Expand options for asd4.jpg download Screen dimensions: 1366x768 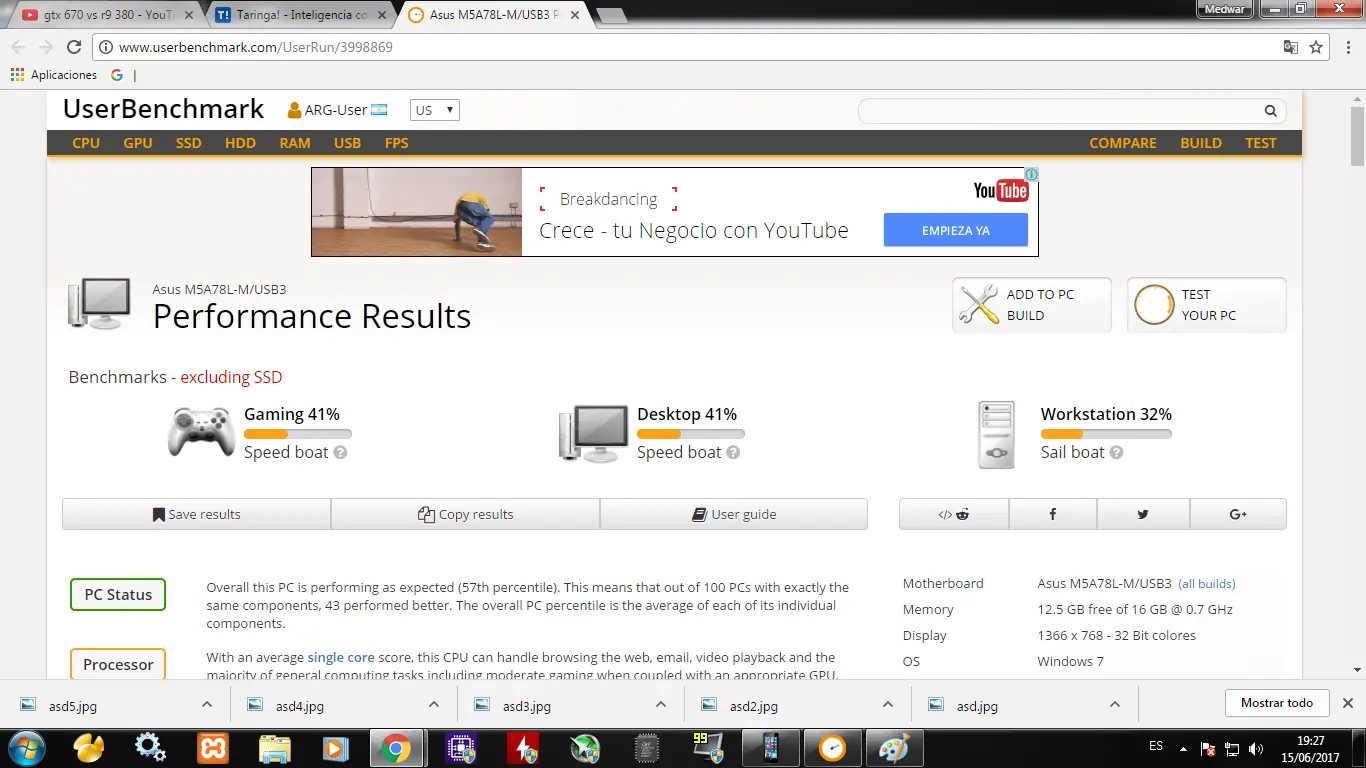point(434,704)
